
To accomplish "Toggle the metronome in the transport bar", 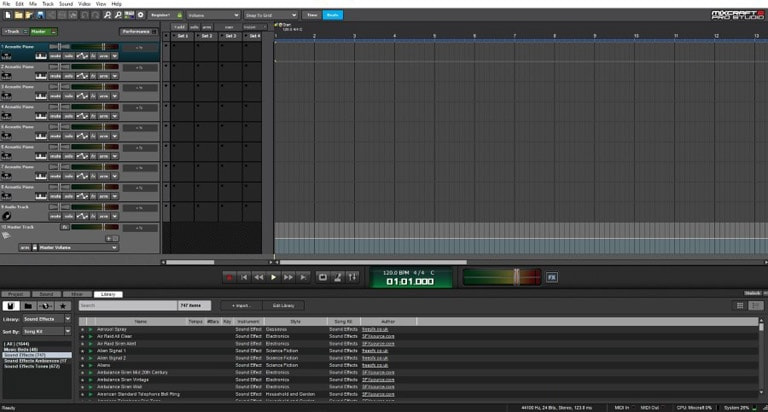I will pyautogui.click(x=337, y=277).
